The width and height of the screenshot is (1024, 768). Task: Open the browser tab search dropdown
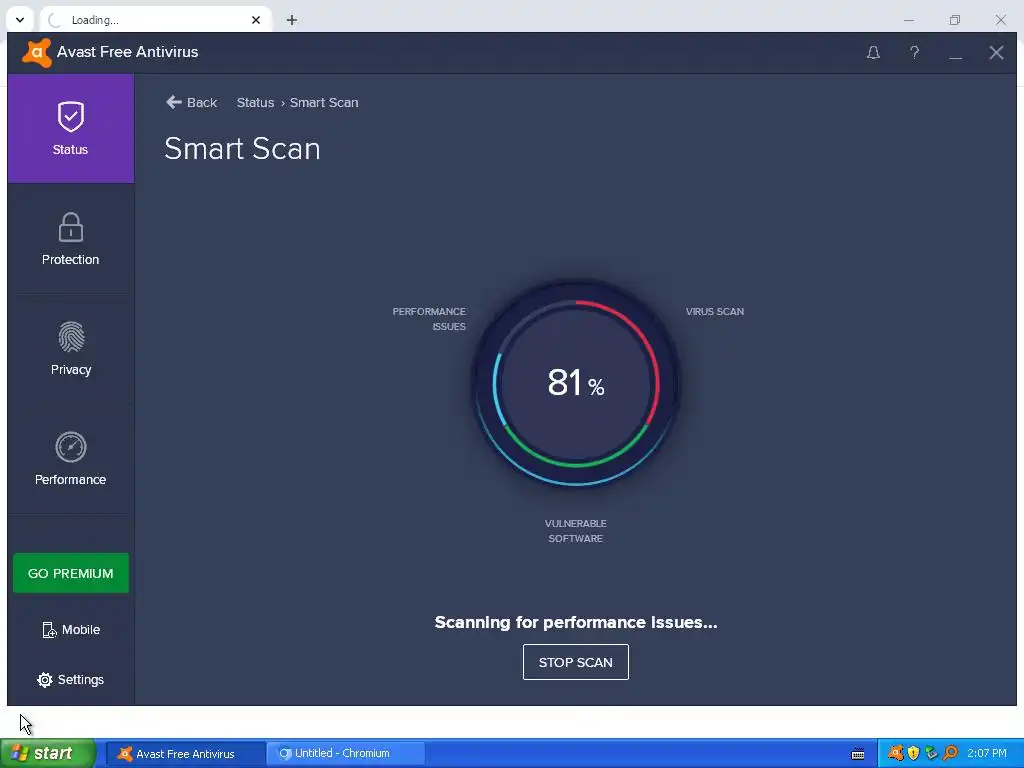[20, 20]
